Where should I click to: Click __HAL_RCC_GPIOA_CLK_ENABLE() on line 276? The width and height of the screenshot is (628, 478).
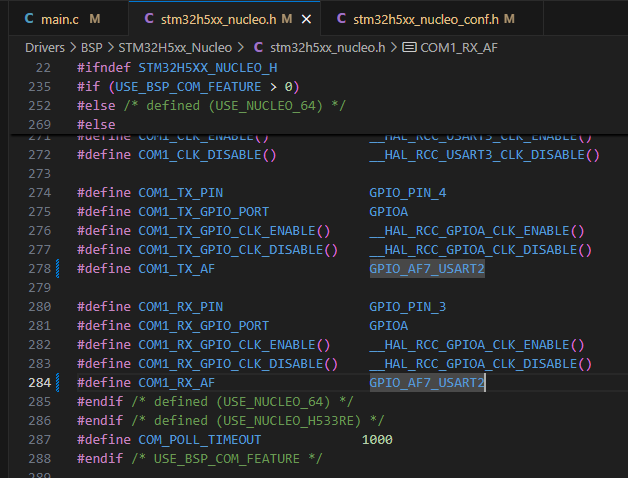[477, 231]
